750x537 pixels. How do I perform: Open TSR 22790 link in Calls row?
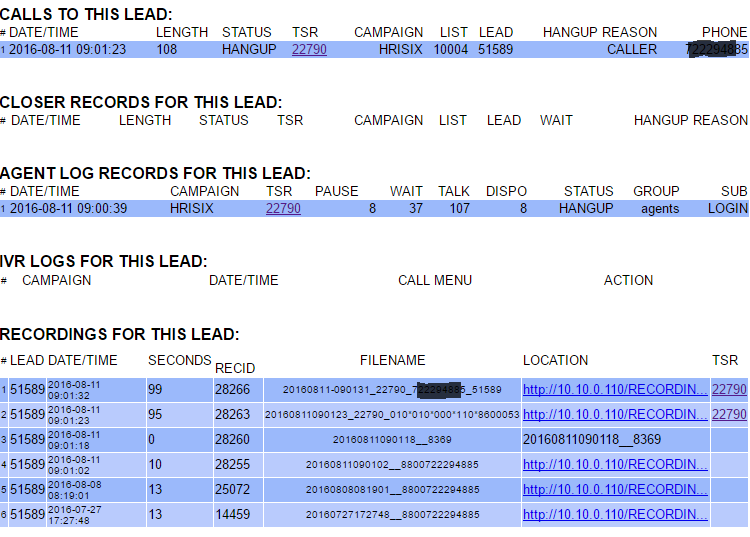click(309, 49)
